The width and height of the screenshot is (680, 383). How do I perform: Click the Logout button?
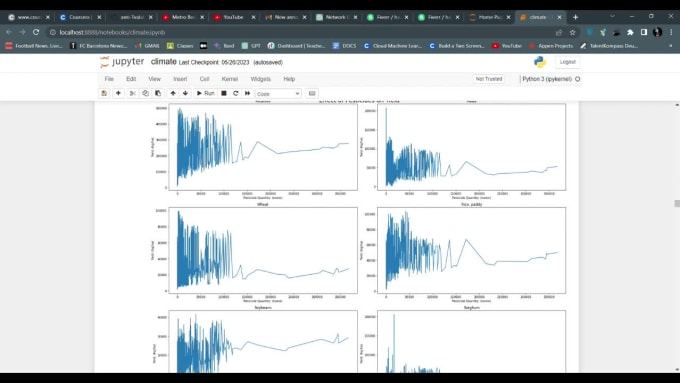[567, 62]
